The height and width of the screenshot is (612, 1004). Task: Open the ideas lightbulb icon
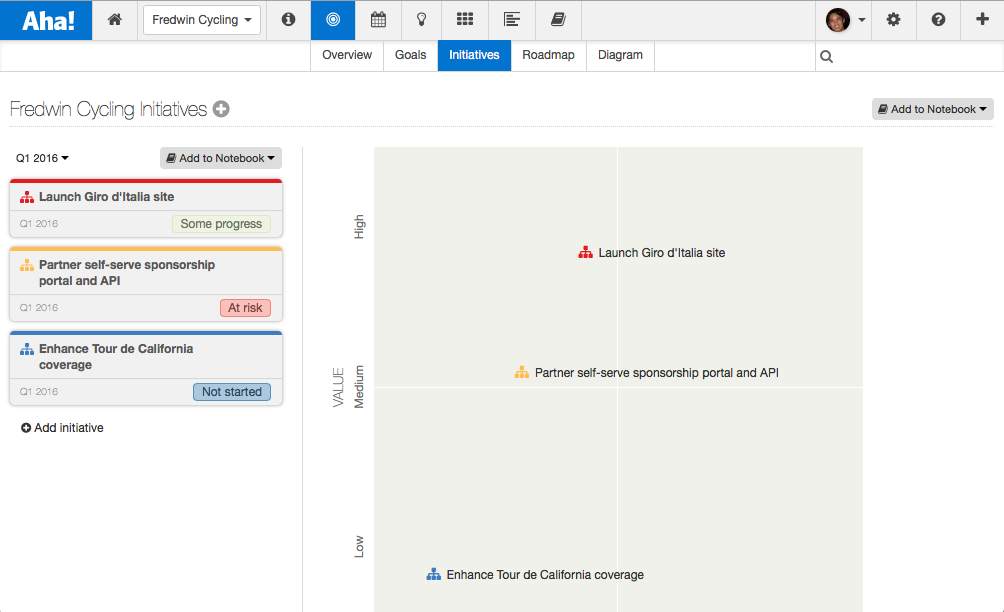pos(421,20)
